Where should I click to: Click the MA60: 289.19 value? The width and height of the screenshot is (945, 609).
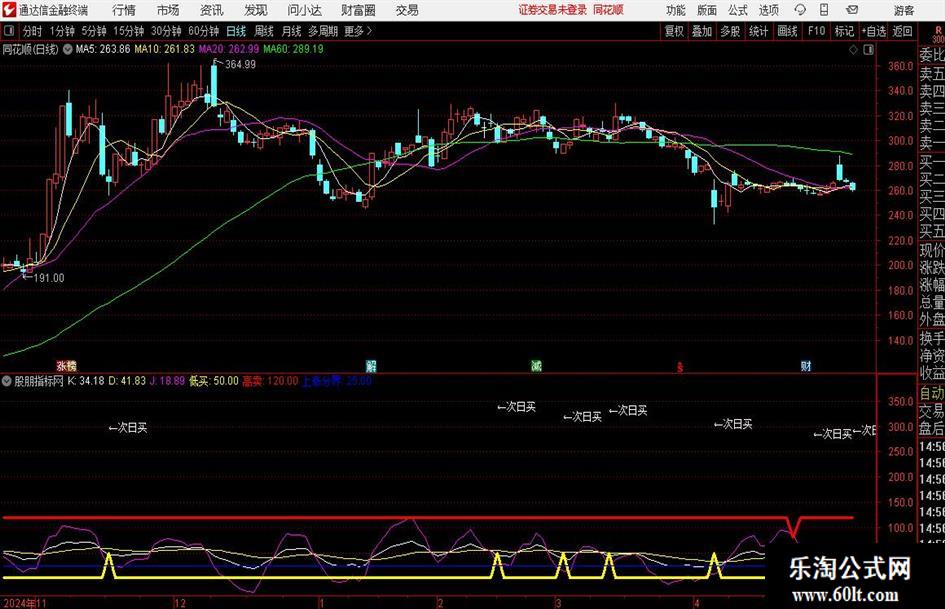[x=294, y=49]
